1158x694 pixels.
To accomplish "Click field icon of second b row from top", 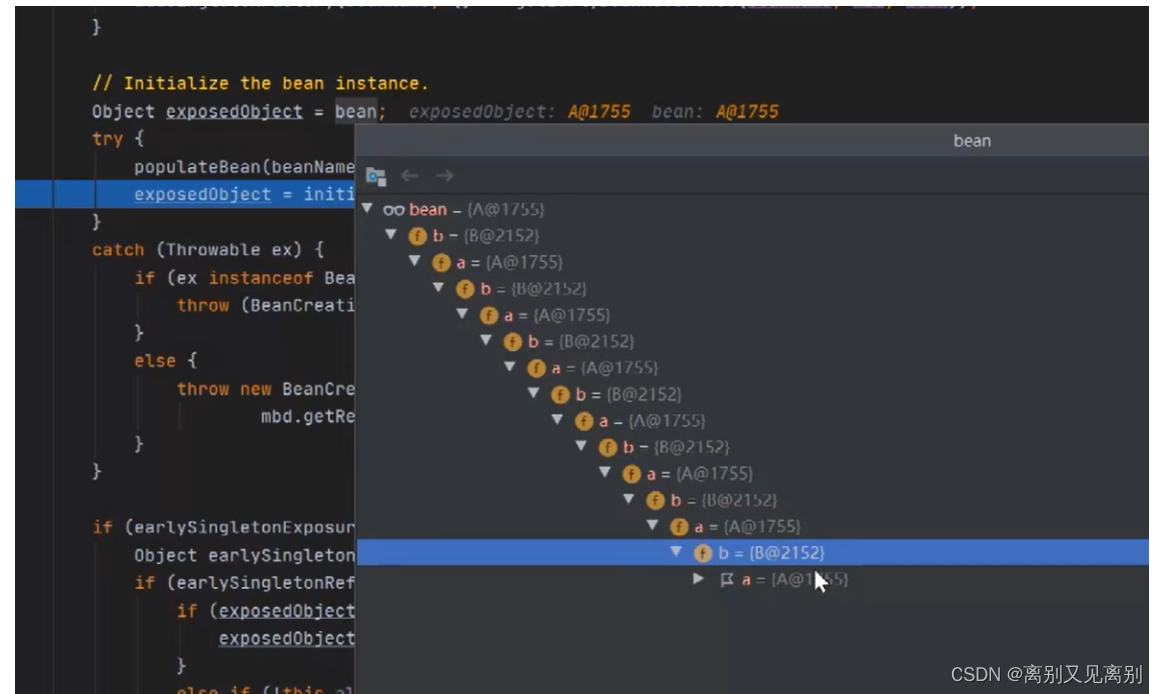I will 465,289.
